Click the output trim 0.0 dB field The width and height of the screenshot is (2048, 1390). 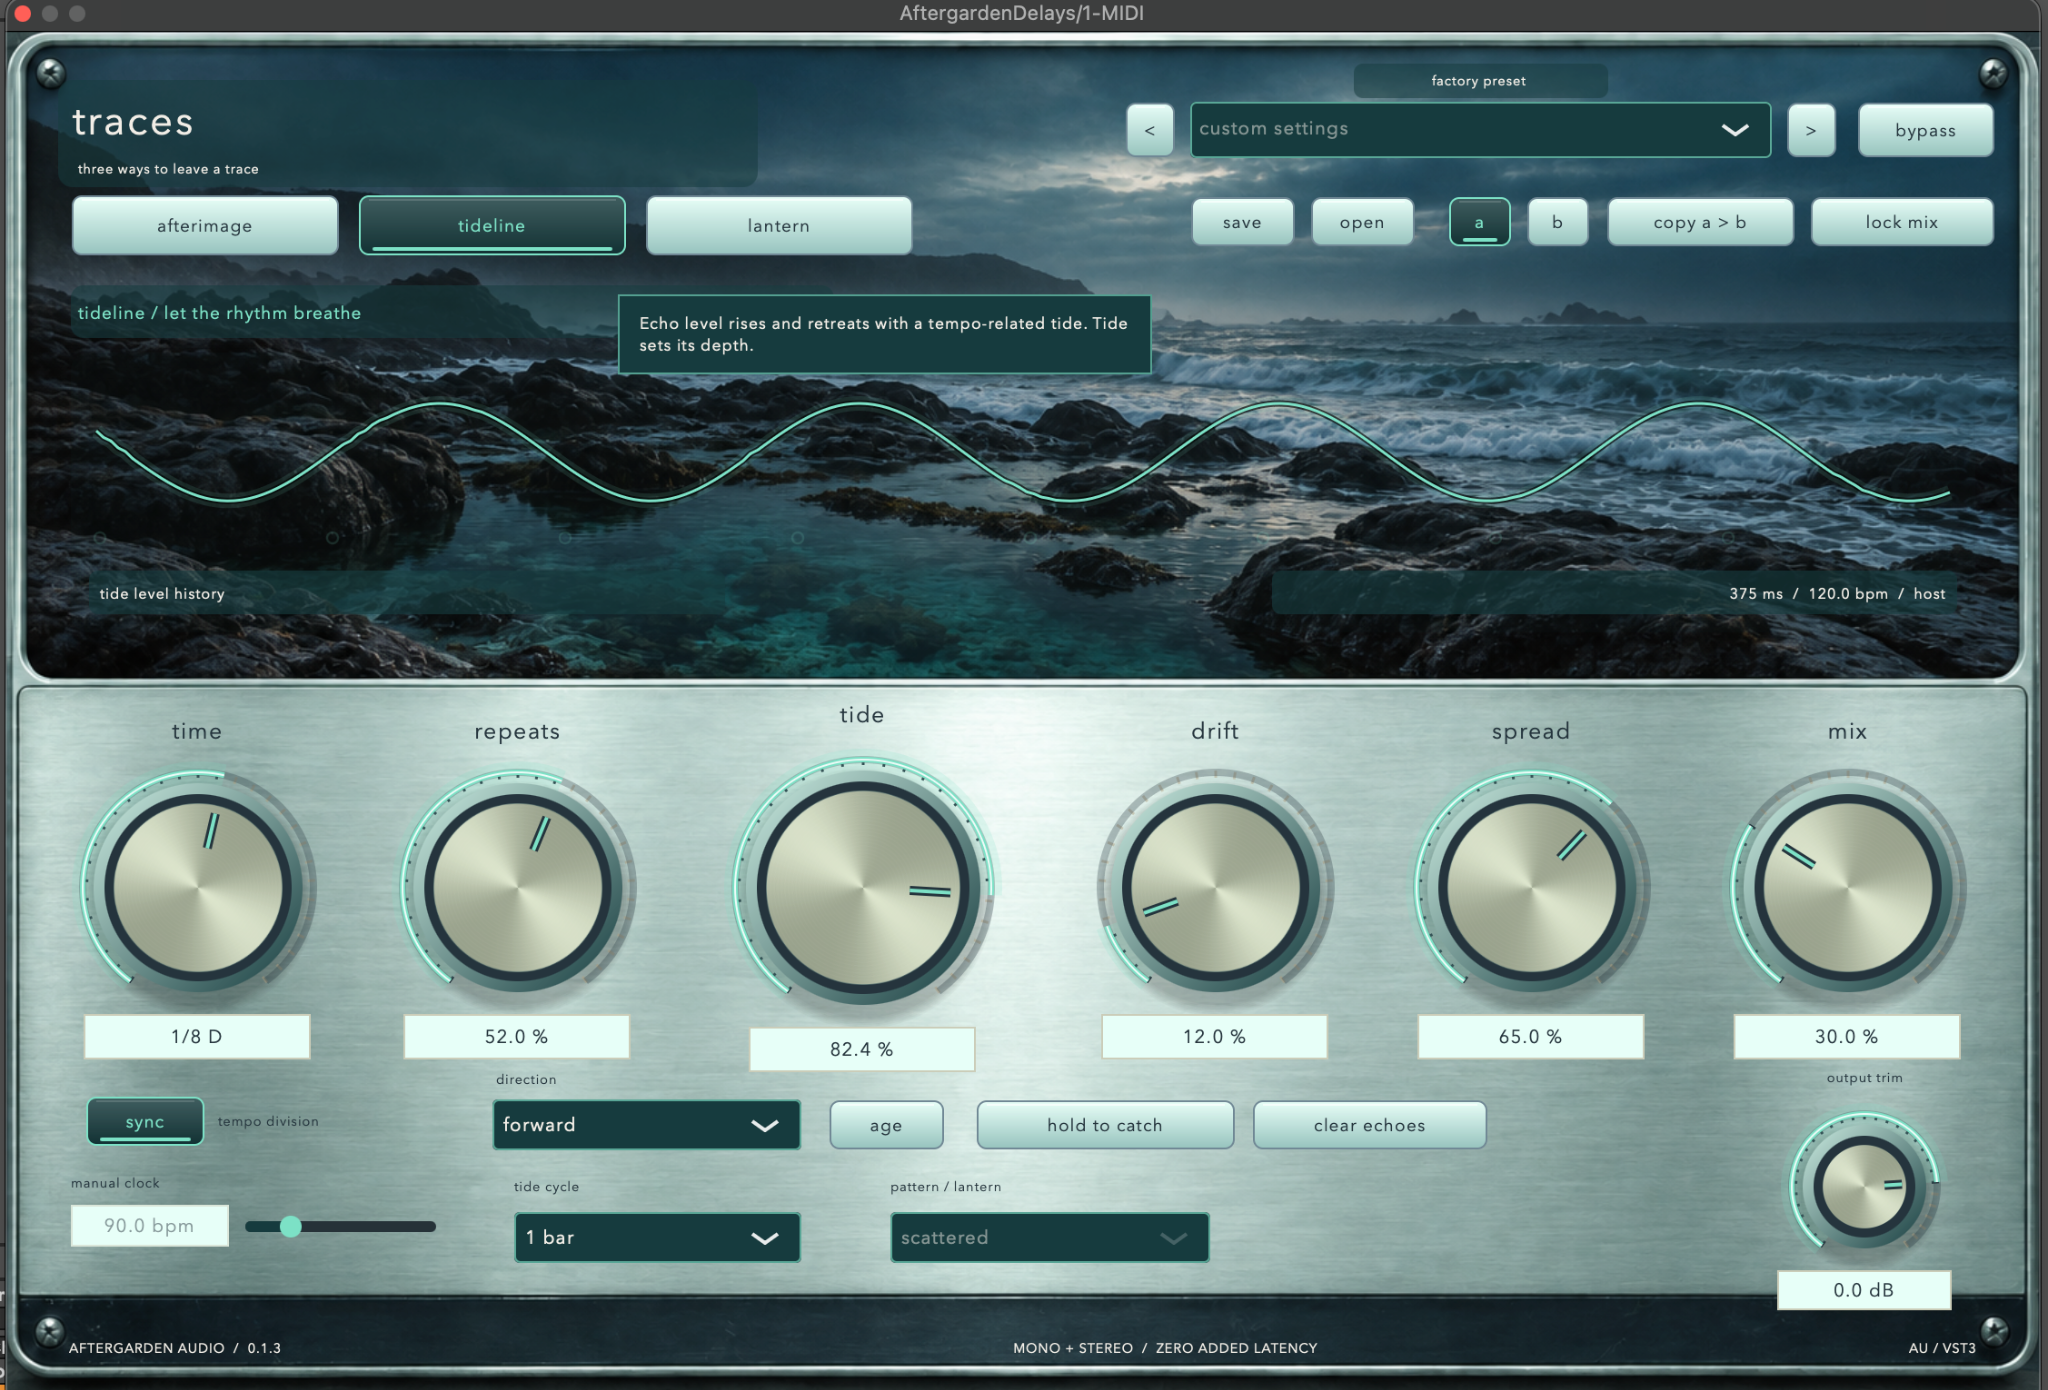[1864, 1290]
